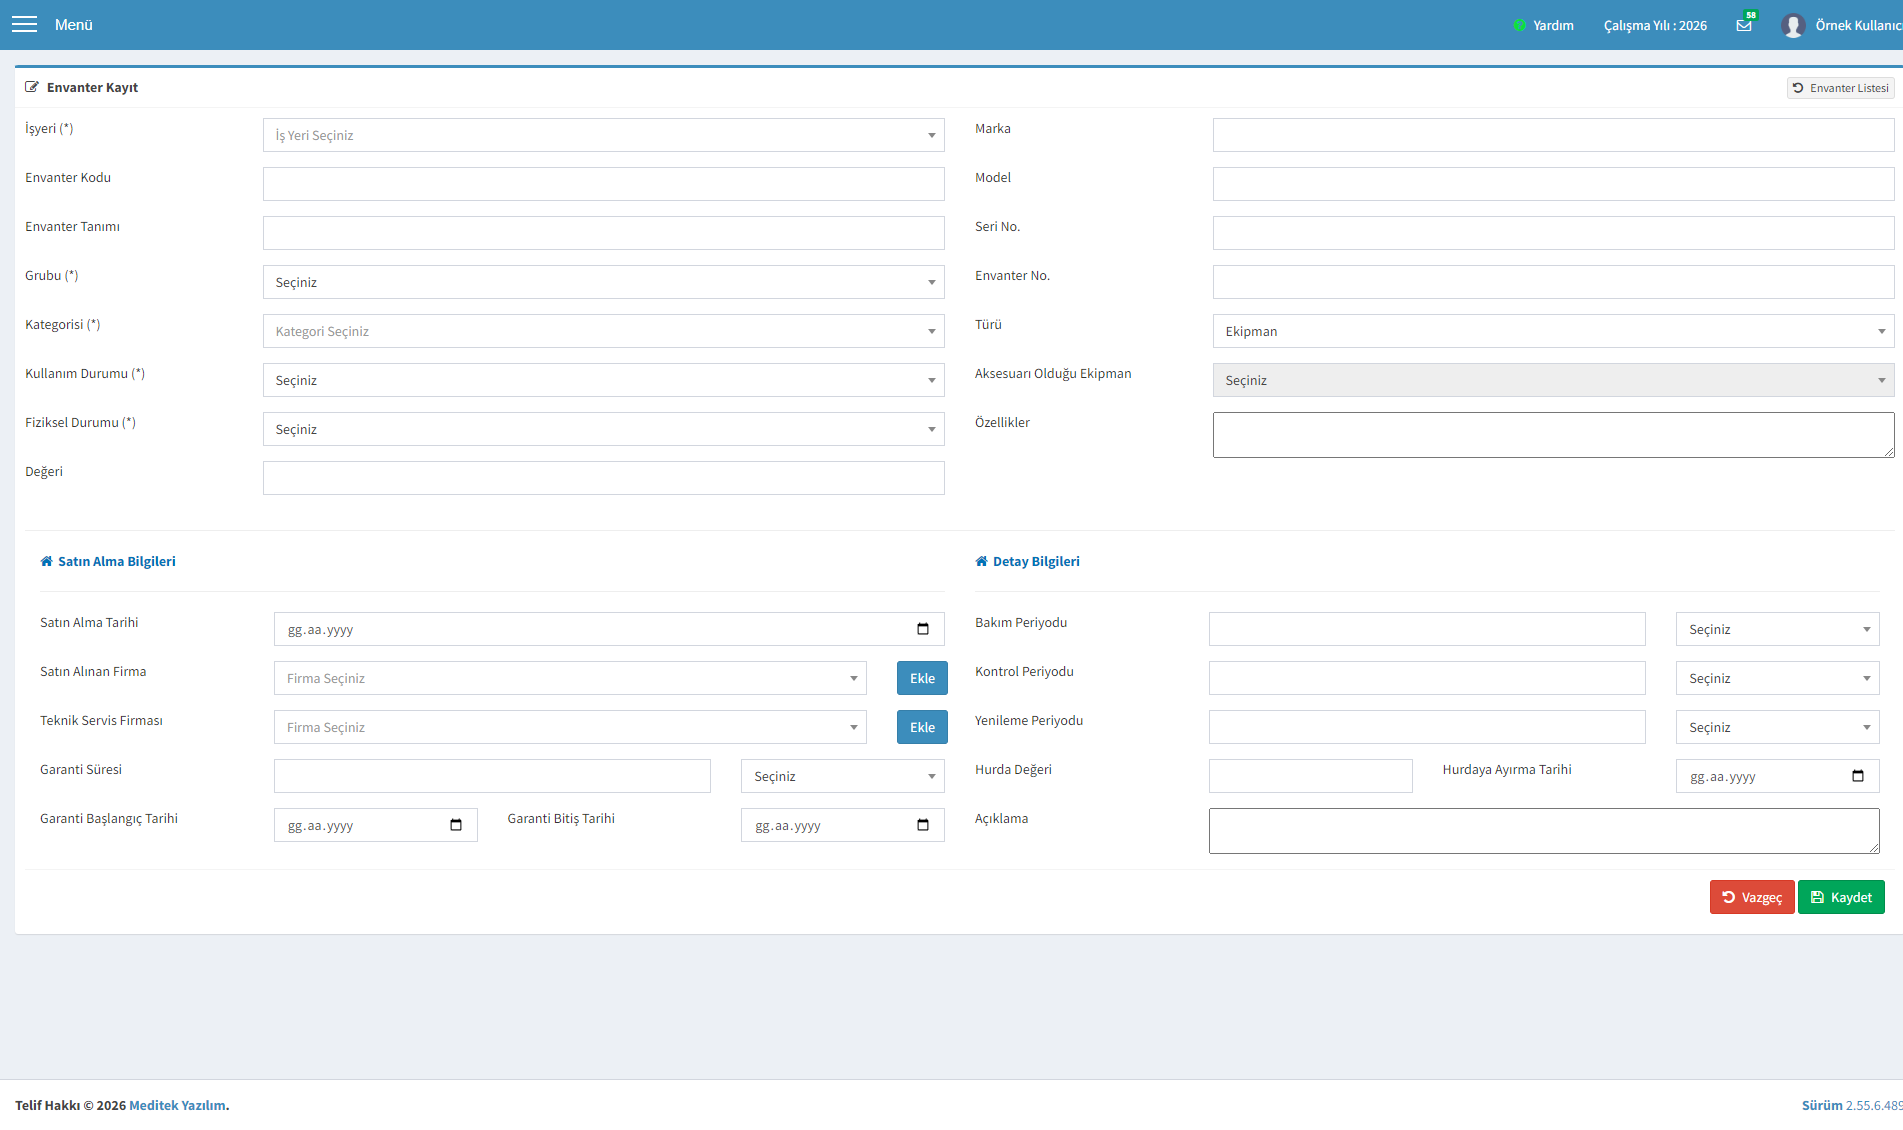Click the Menü label in header
The width and height of the screenshot is (1903, 1130).
coord(74,25)
